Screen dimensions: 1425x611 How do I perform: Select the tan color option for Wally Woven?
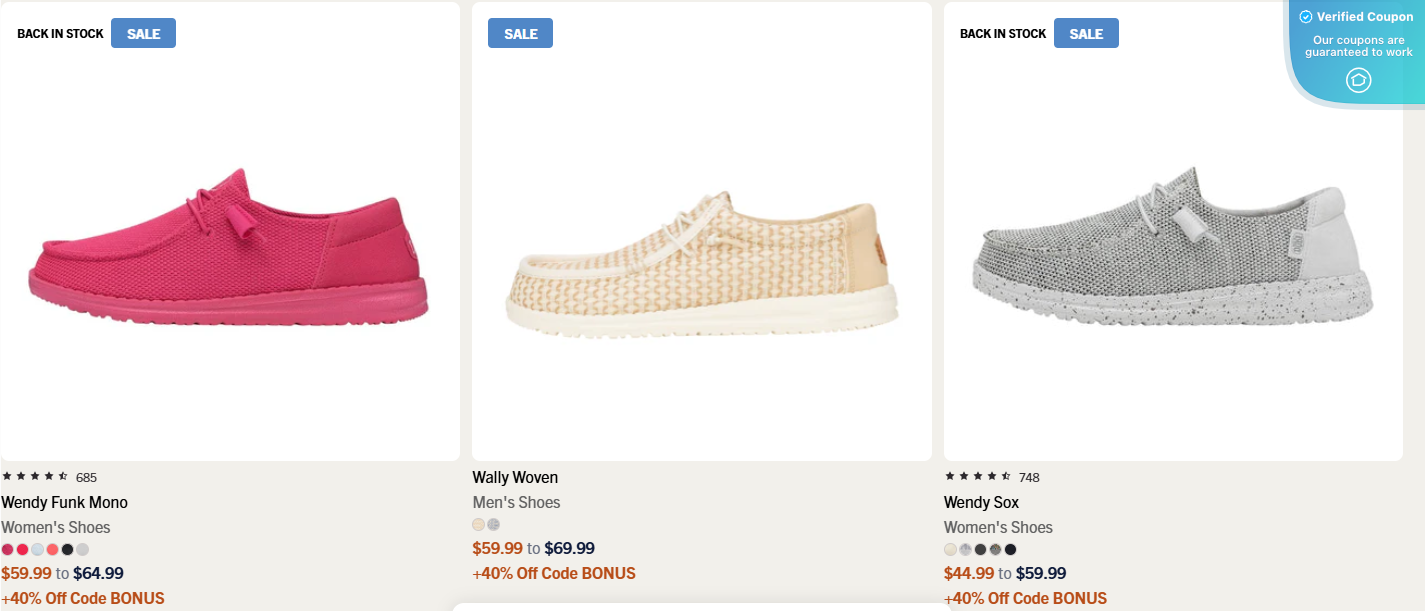[478, 524]
